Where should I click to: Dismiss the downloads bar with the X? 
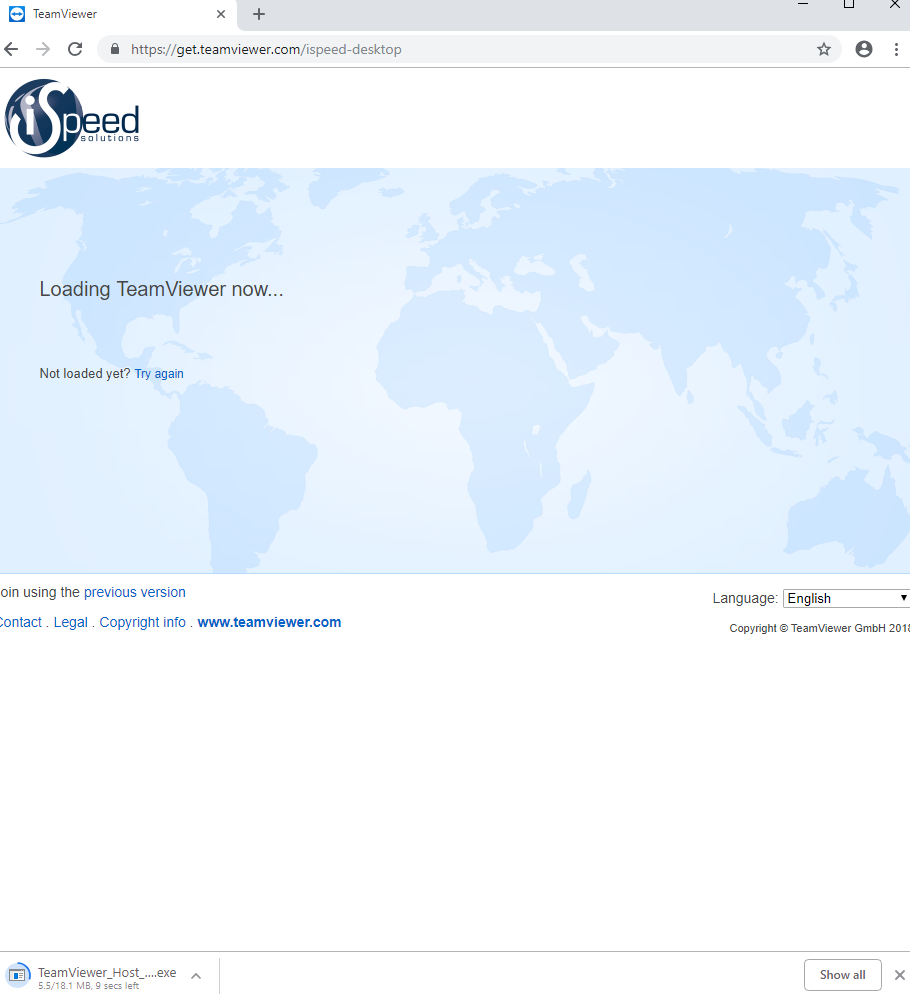coord(899,975)
